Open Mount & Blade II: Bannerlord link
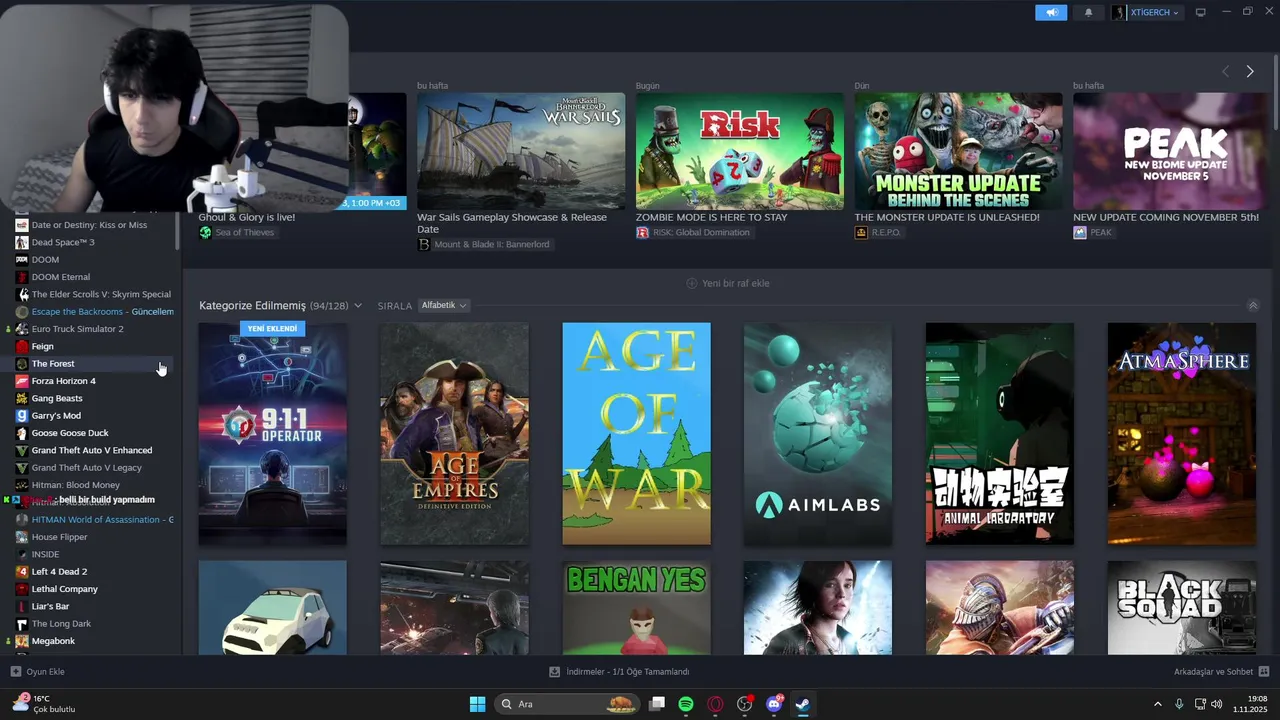1280x720 pixels. [x=484, y=244]
